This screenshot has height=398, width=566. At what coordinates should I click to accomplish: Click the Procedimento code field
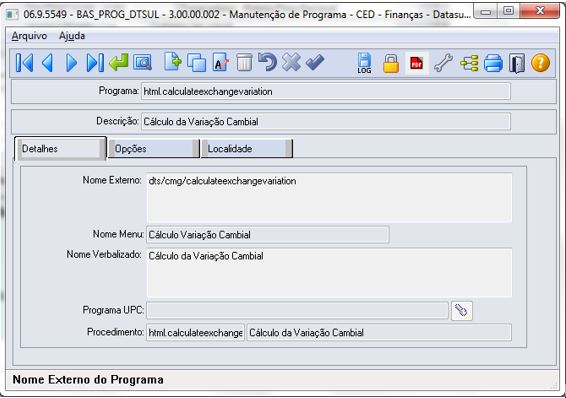coord(195,332)
